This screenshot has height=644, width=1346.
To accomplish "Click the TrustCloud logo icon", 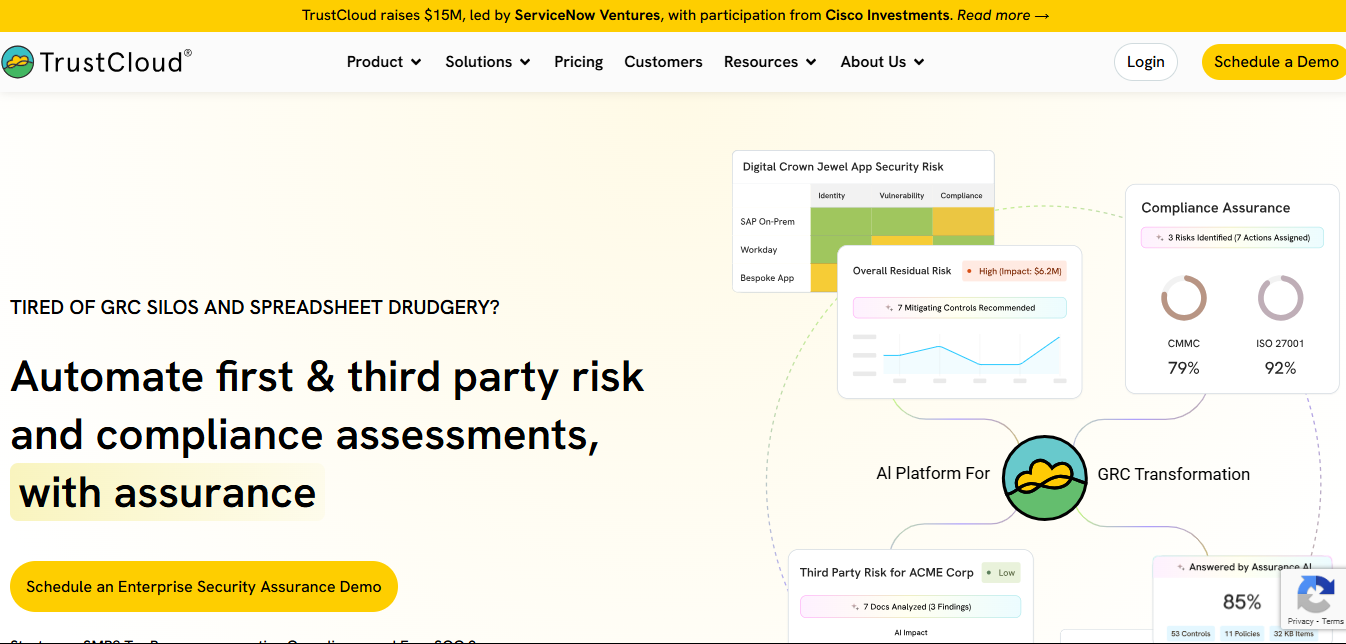I will (x=18, y=62).
